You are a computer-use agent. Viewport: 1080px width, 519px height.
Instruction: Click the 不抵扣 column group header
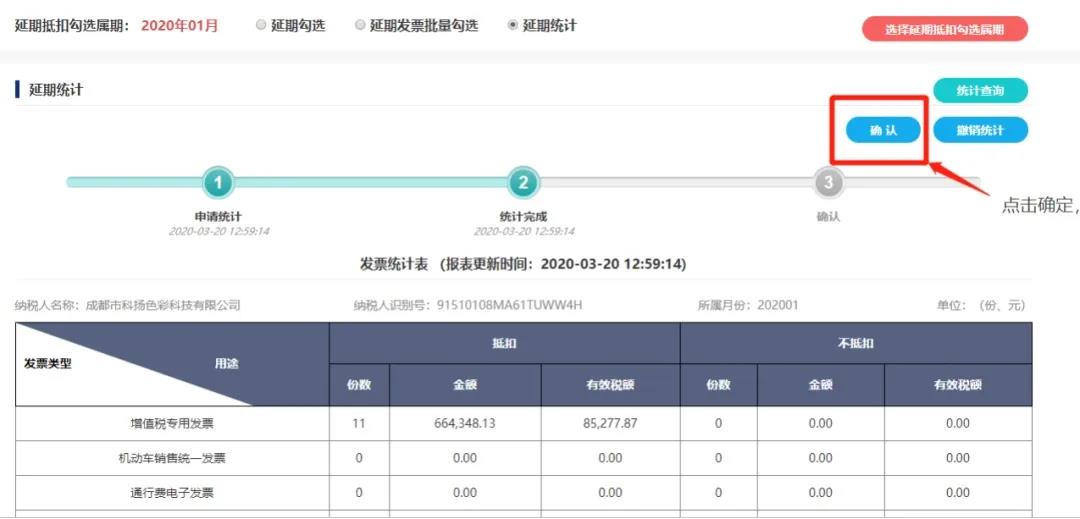855,343
